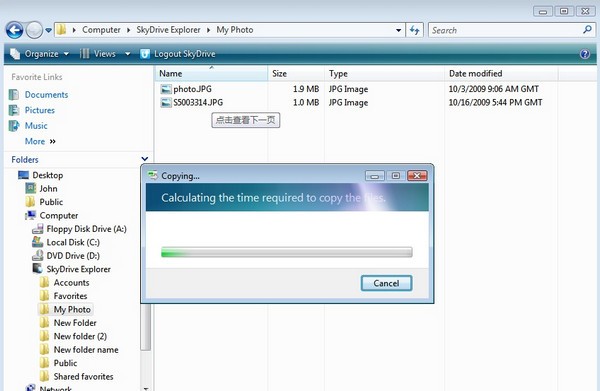This screenshot has width=600, height=391.
Task: Open the Pictures favorite link
Action: (x=40, y=110)
